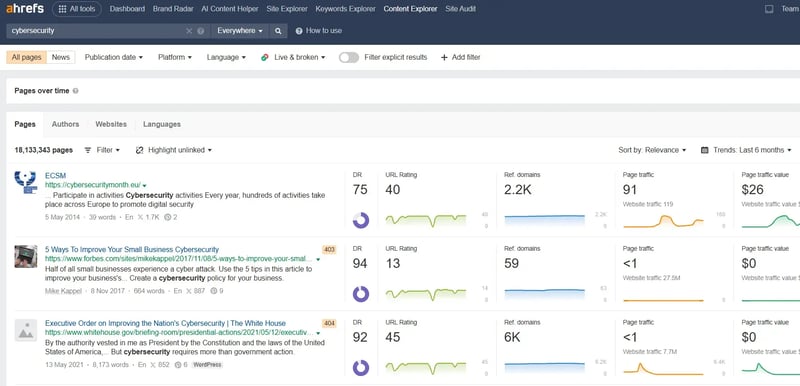Switch to Keywords Explorer
This screenshot has width=800, height=386.
[x=345, y=9]
